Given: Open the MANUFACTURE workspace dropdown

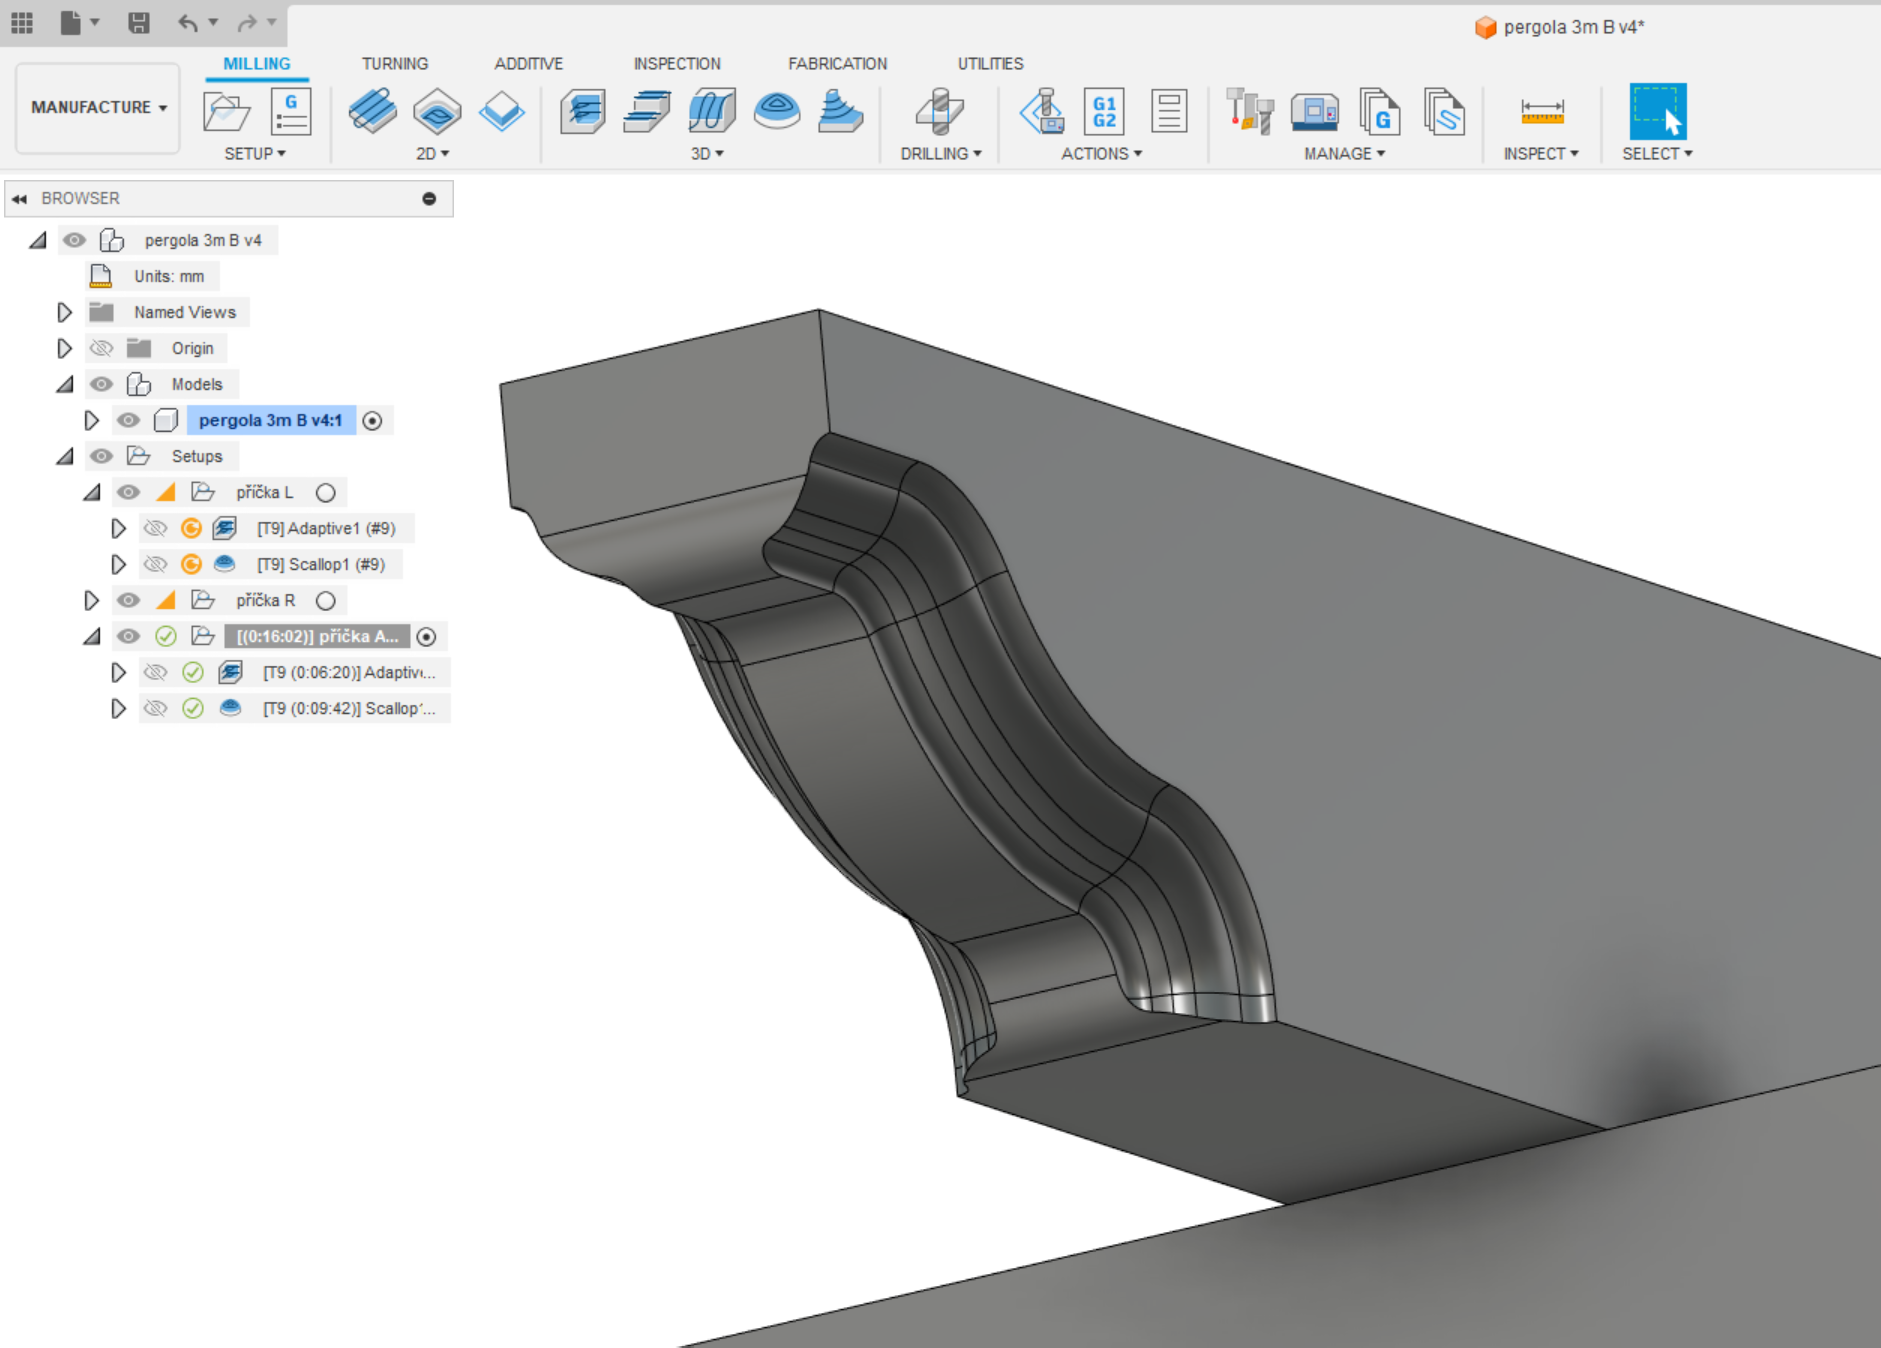Looking at the screenshot, I should [98, 107].
